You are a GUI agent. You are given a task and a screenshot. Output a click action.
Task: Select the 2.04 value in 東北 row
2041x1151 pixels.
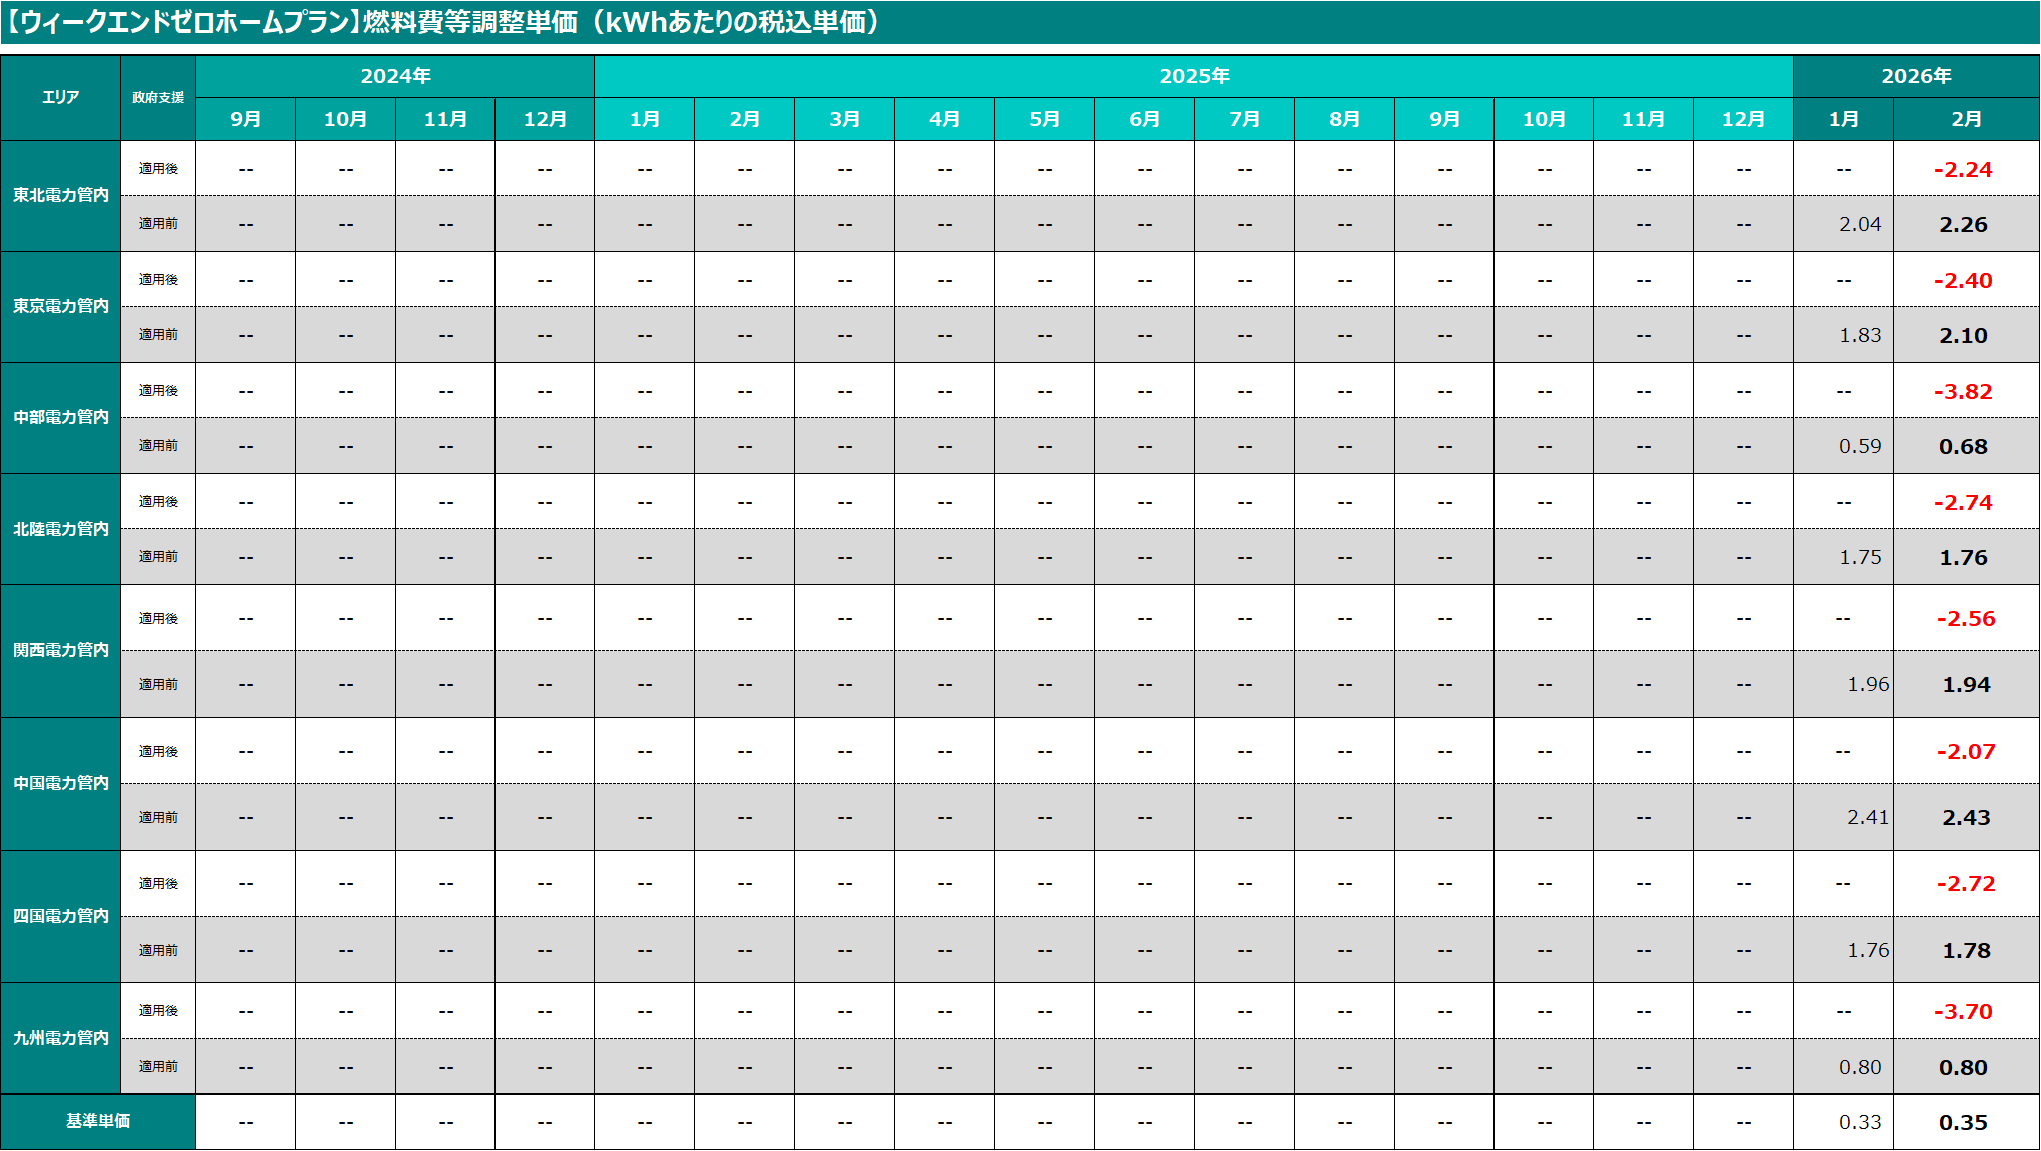(x=1858, y=224)
